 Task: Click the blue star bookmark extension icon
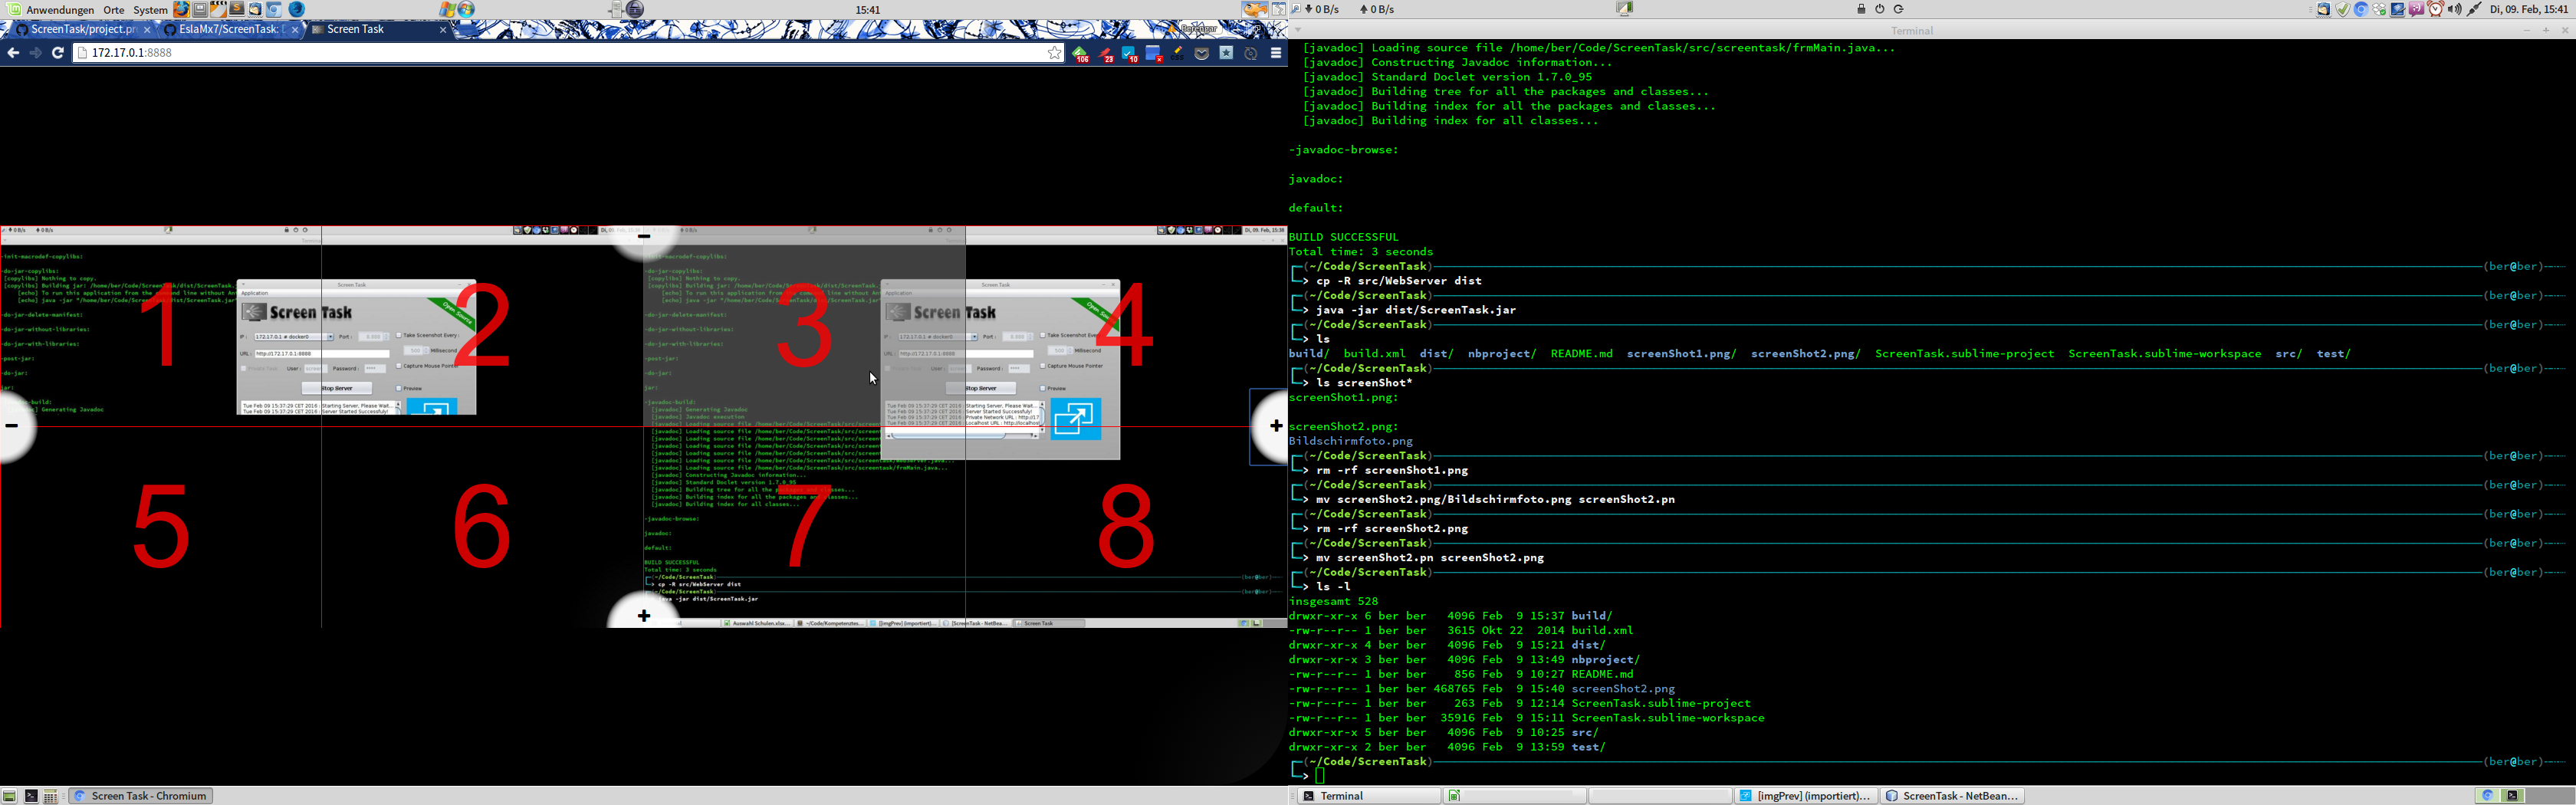tap(1226, 54)
